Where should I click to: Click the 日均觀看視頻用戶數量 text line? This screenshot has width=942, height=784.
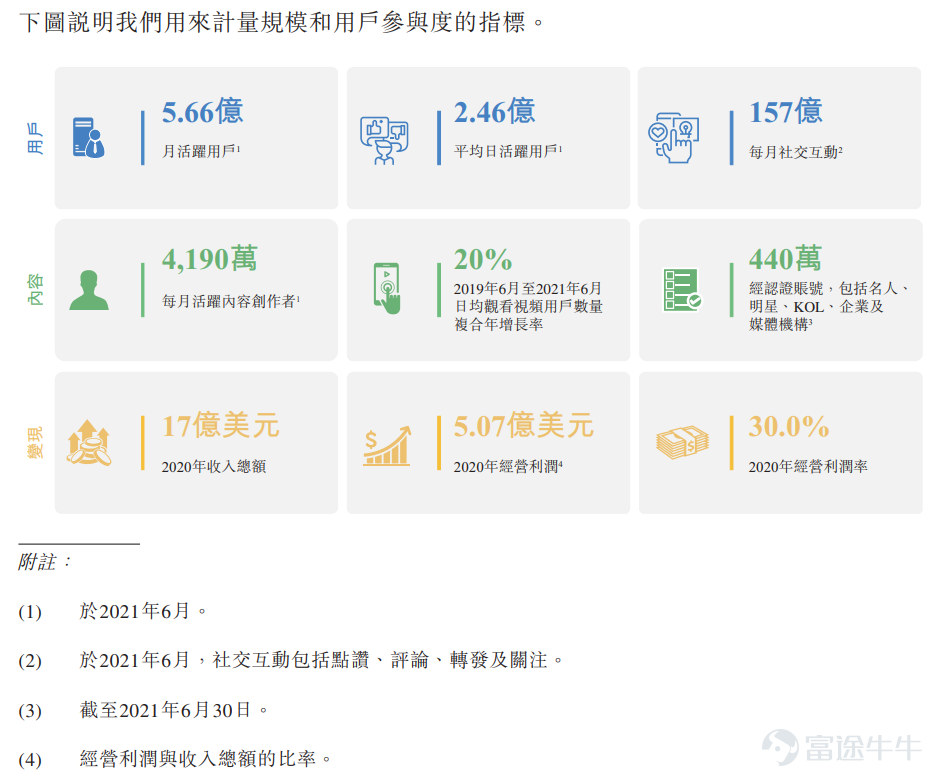528,306
